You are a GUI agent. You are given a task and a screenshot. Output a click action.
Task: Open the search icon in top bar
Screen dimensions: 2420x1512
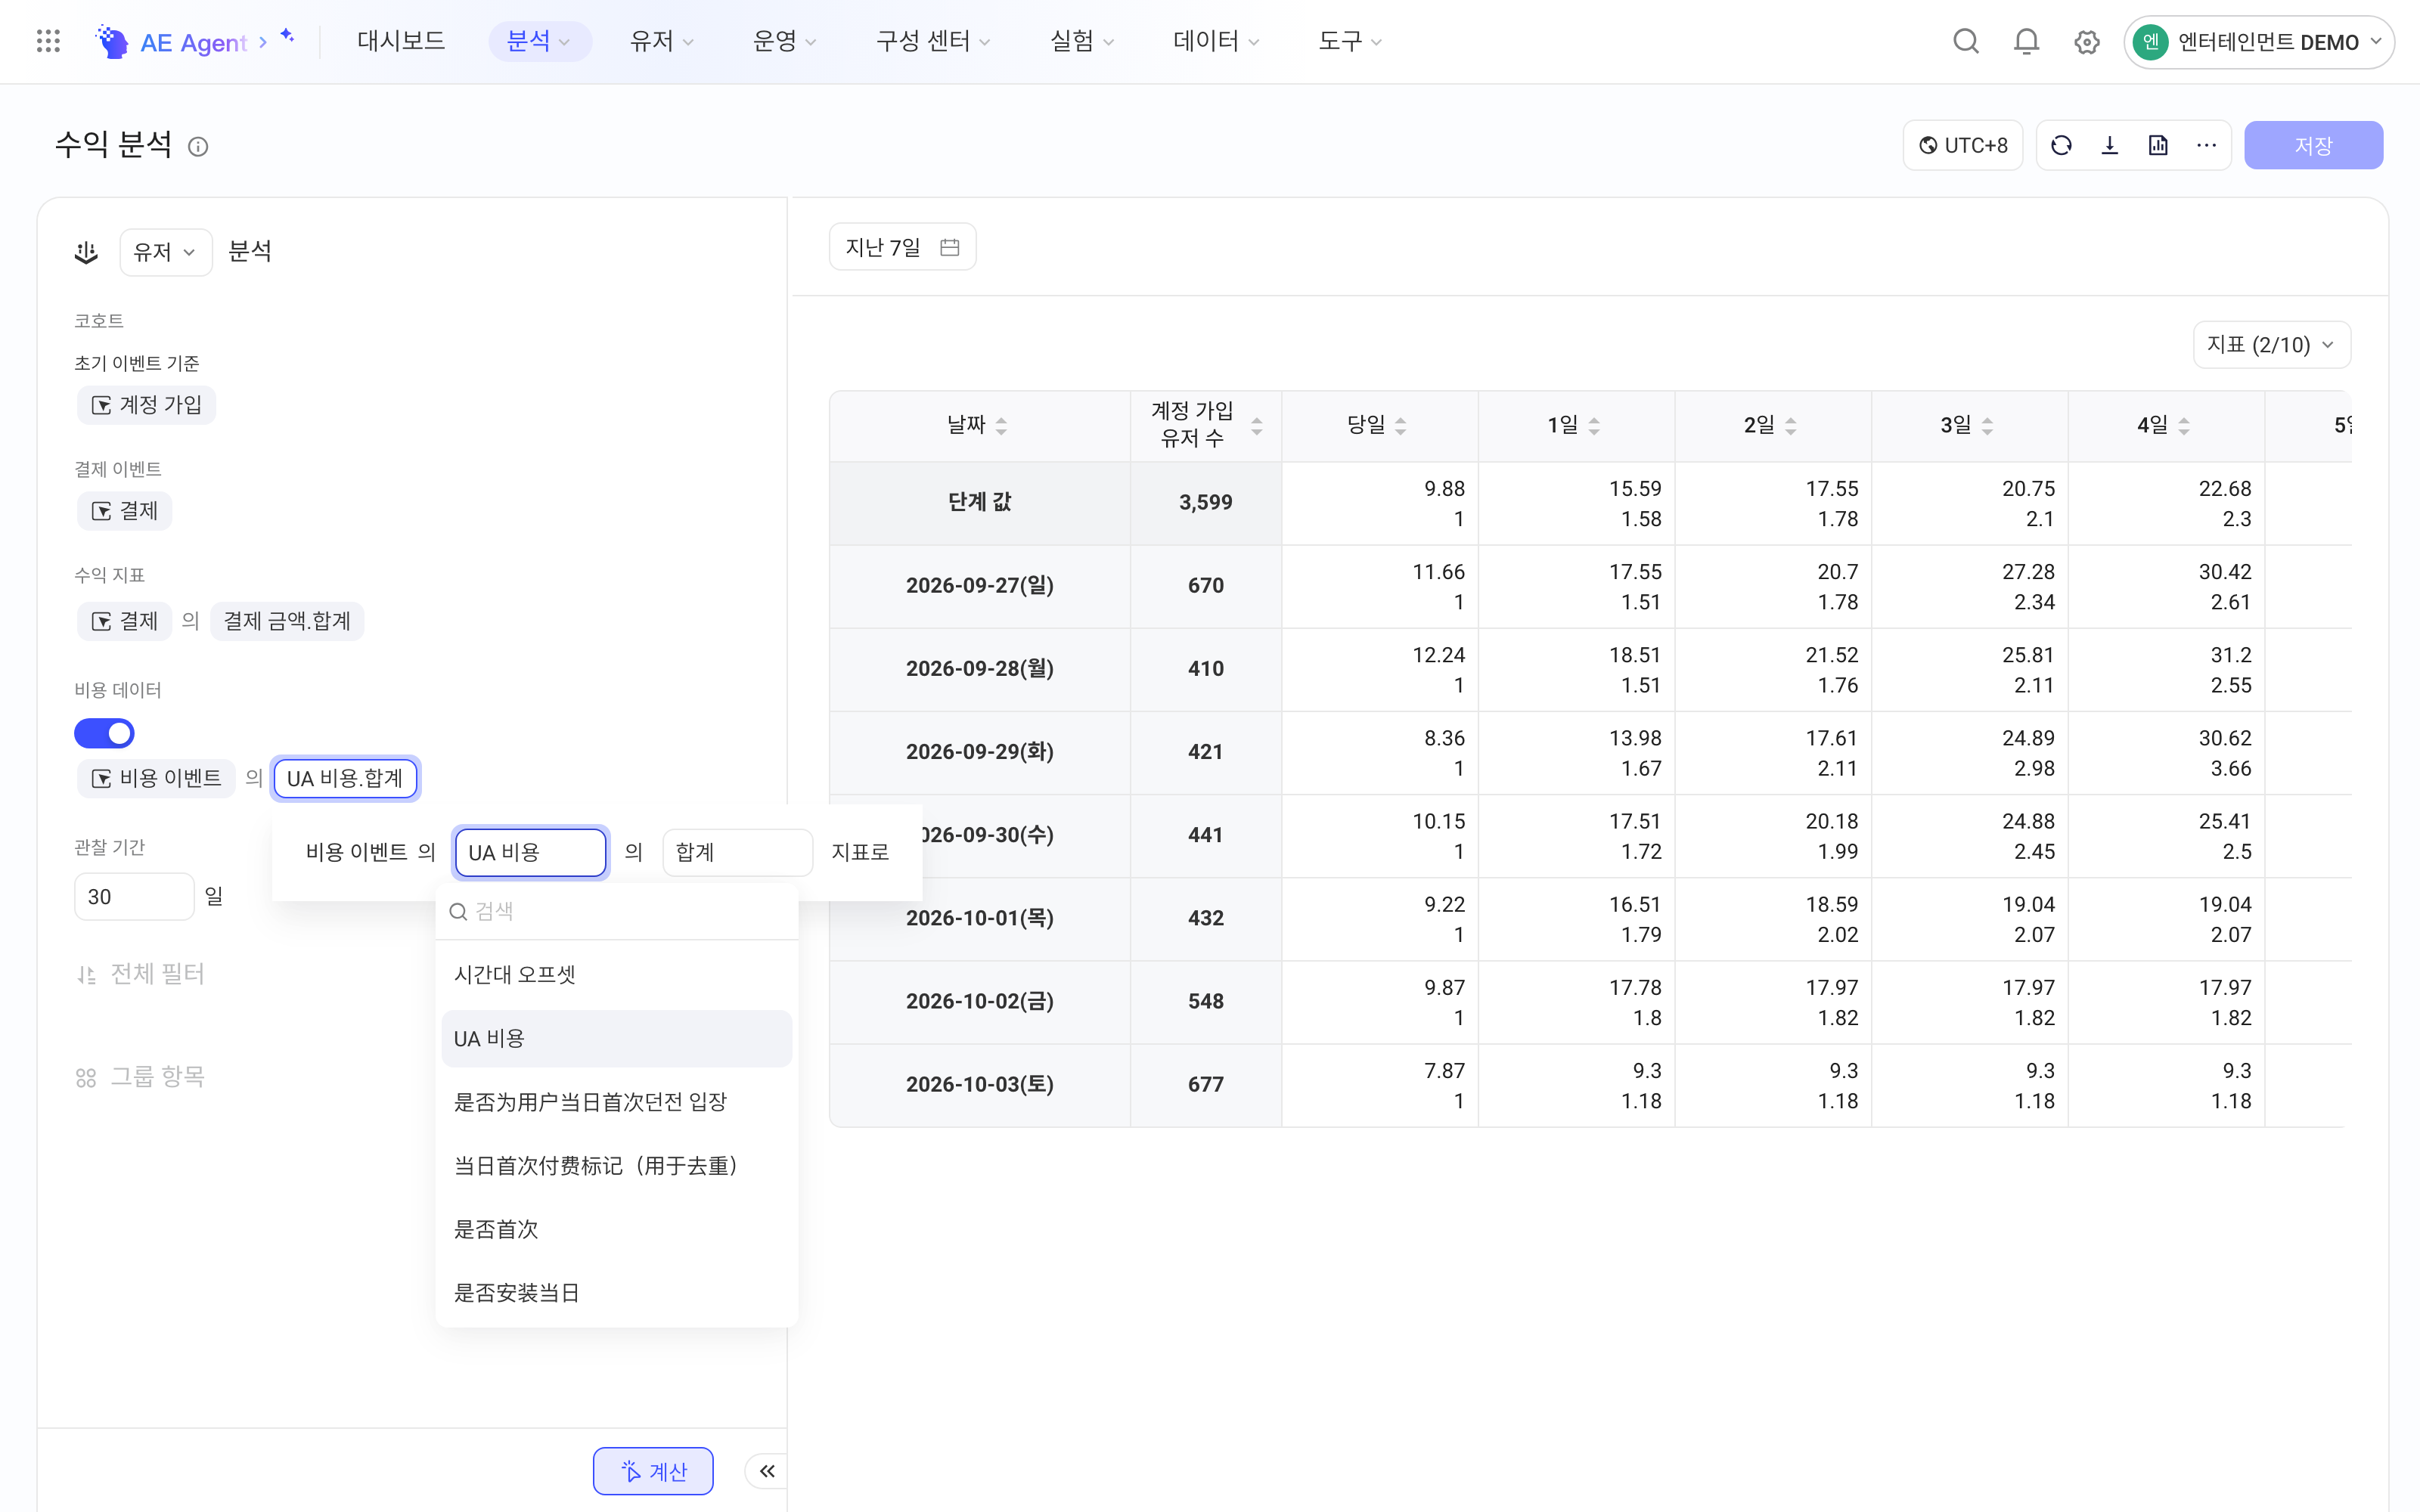(1966, 42)
